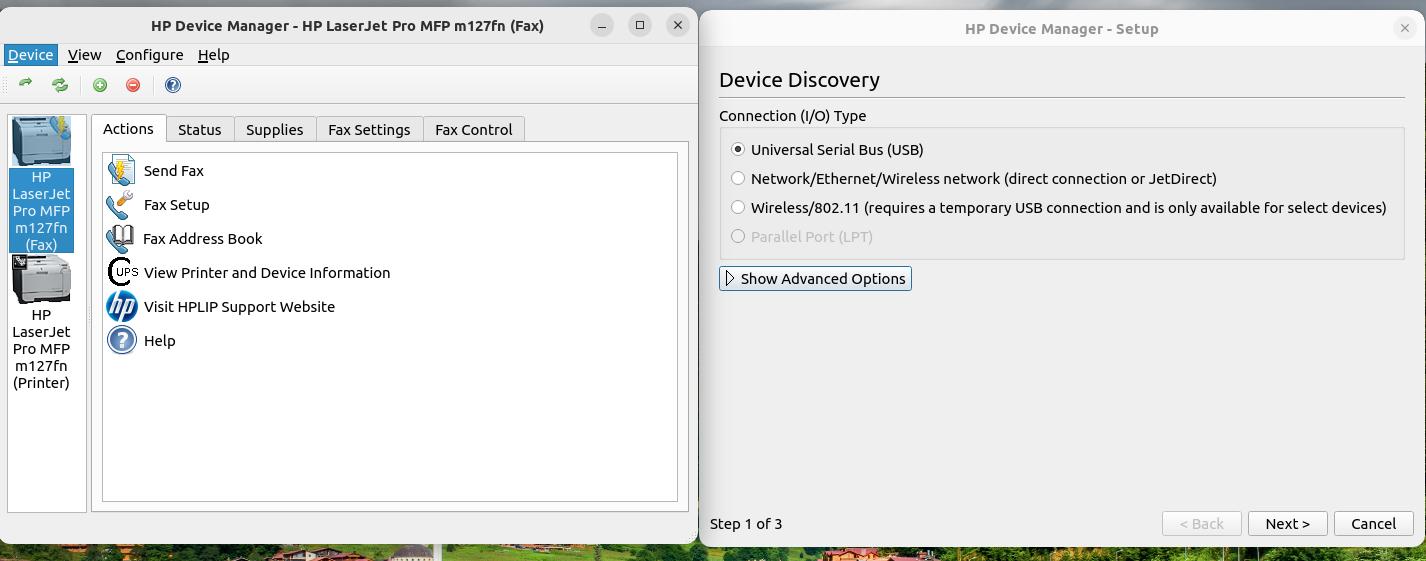Launch Fax Setup from the actions list
The width and height of the screenshot is (1426, 561).
tap(176, 205)
